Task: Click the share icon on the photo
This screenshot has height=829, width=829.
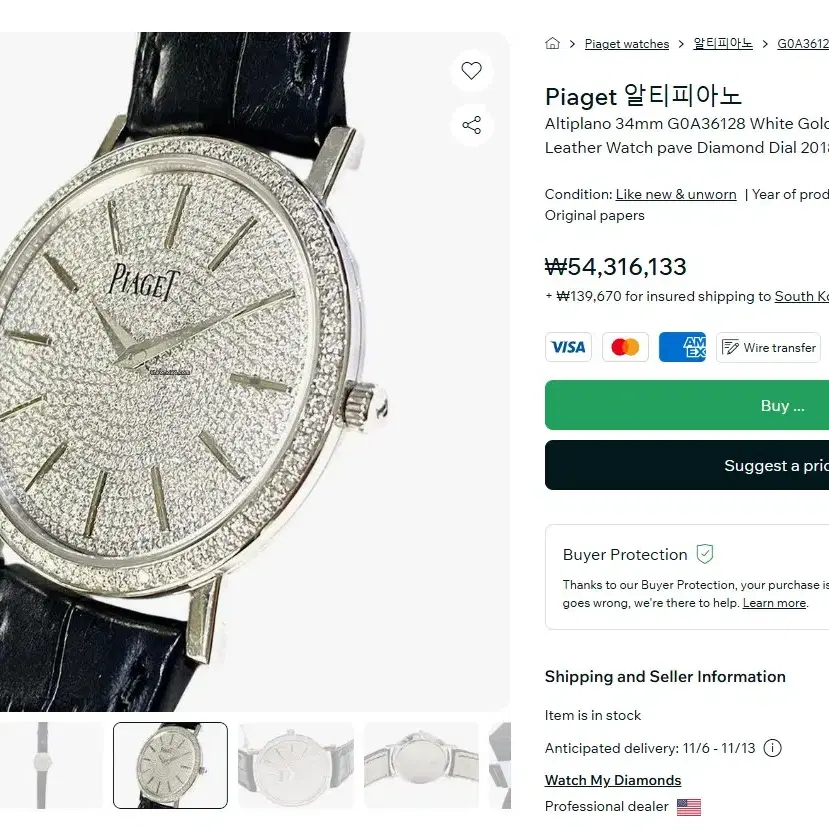Action: tap(471, 125)
